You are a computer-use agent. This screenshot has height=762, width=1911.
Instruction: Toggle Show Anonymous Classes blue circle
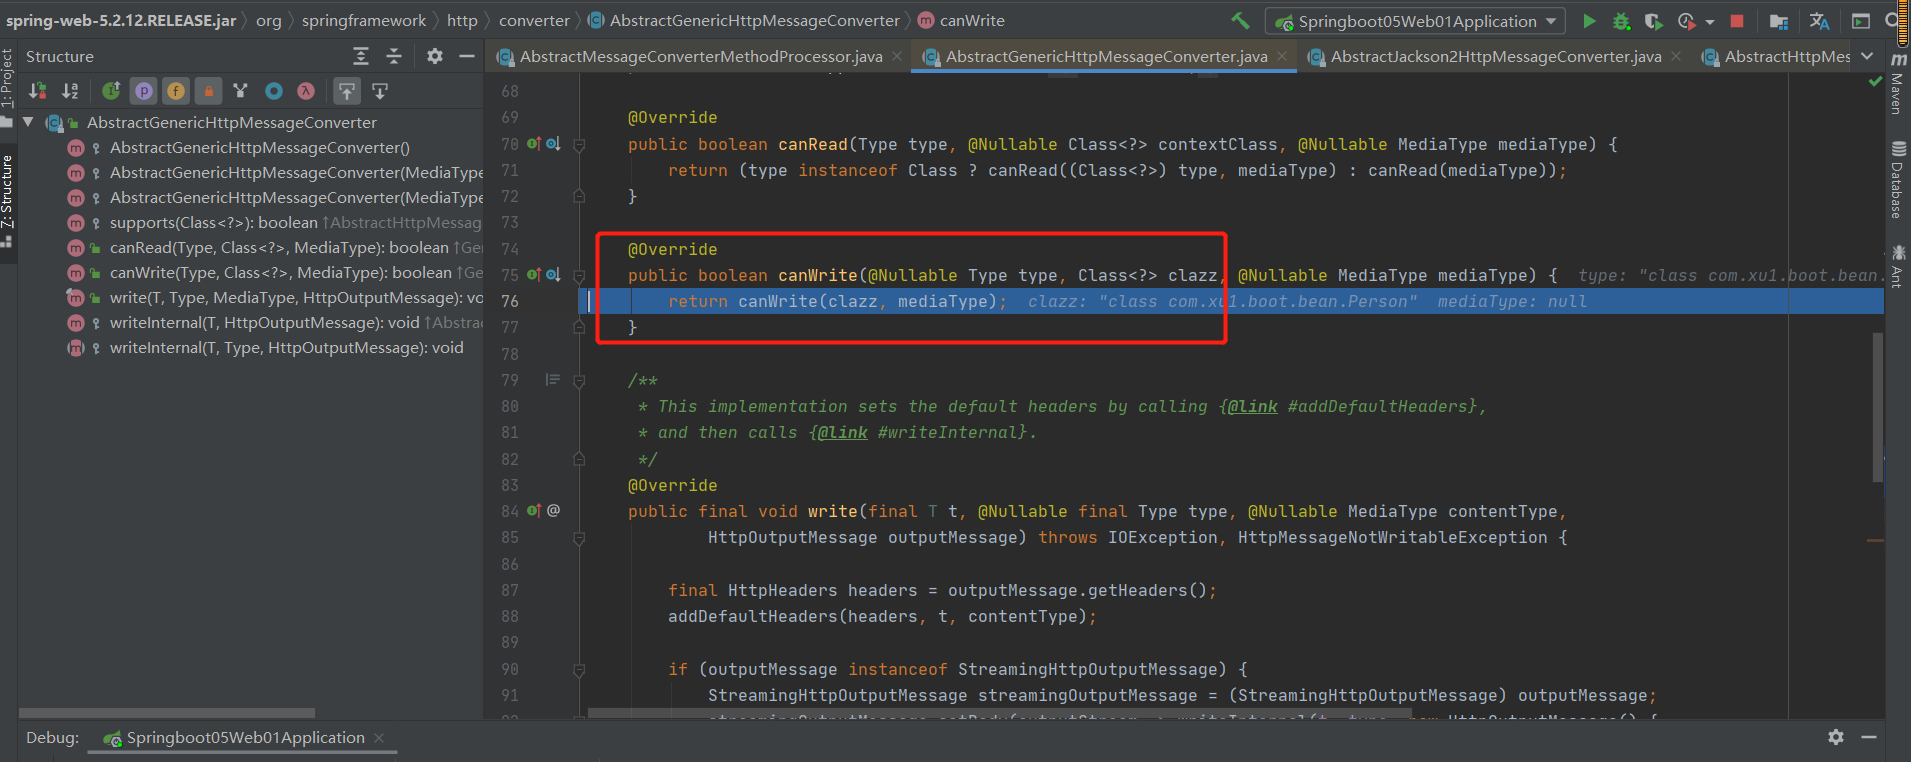[x=273, y=91]
